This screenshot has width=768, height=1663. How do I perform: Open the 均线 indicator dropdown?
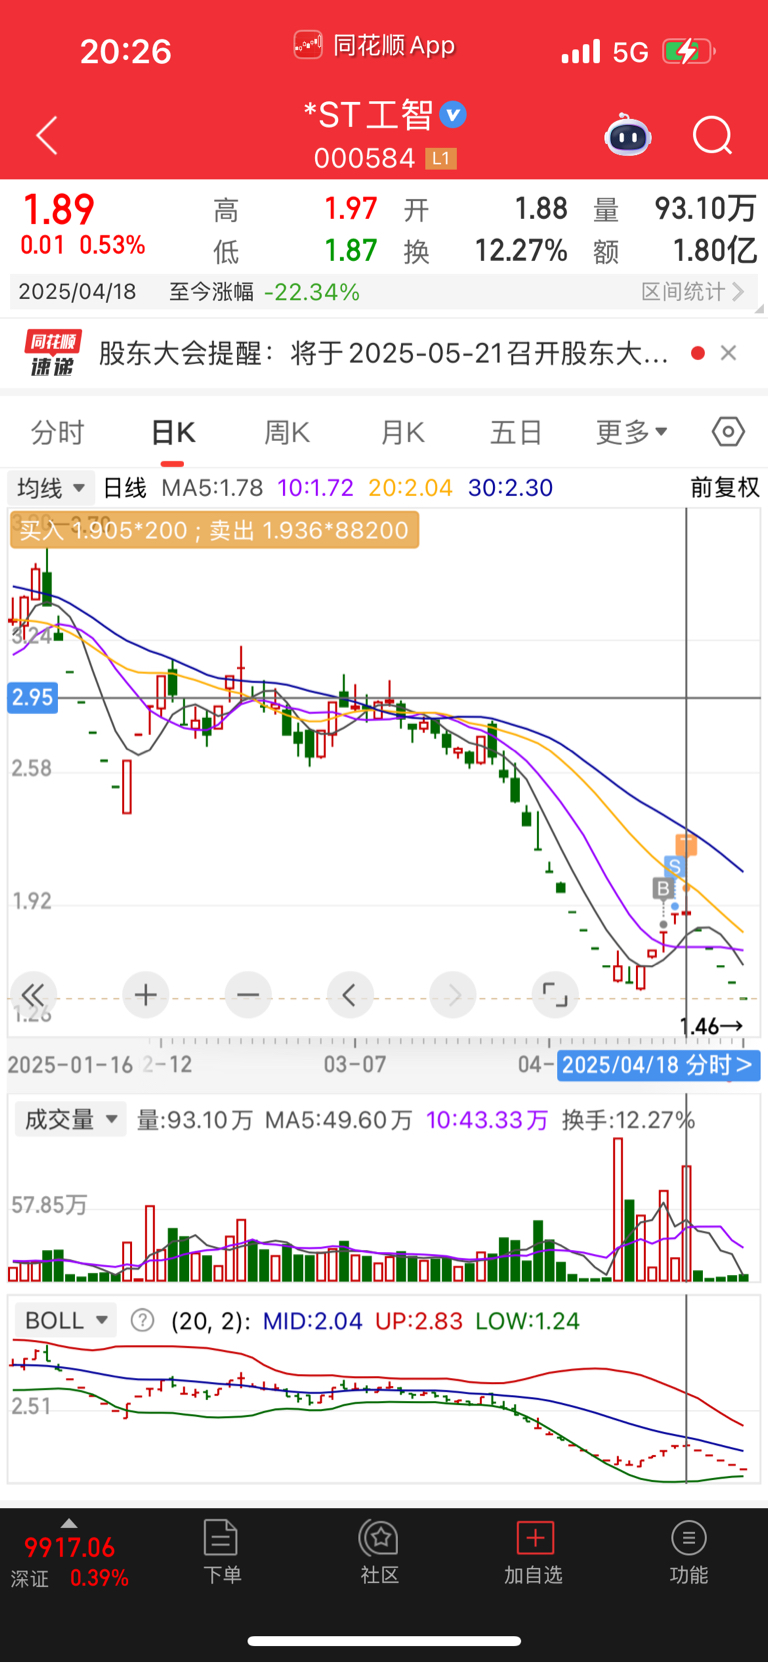pyautogui.click(x=51, y=488)
